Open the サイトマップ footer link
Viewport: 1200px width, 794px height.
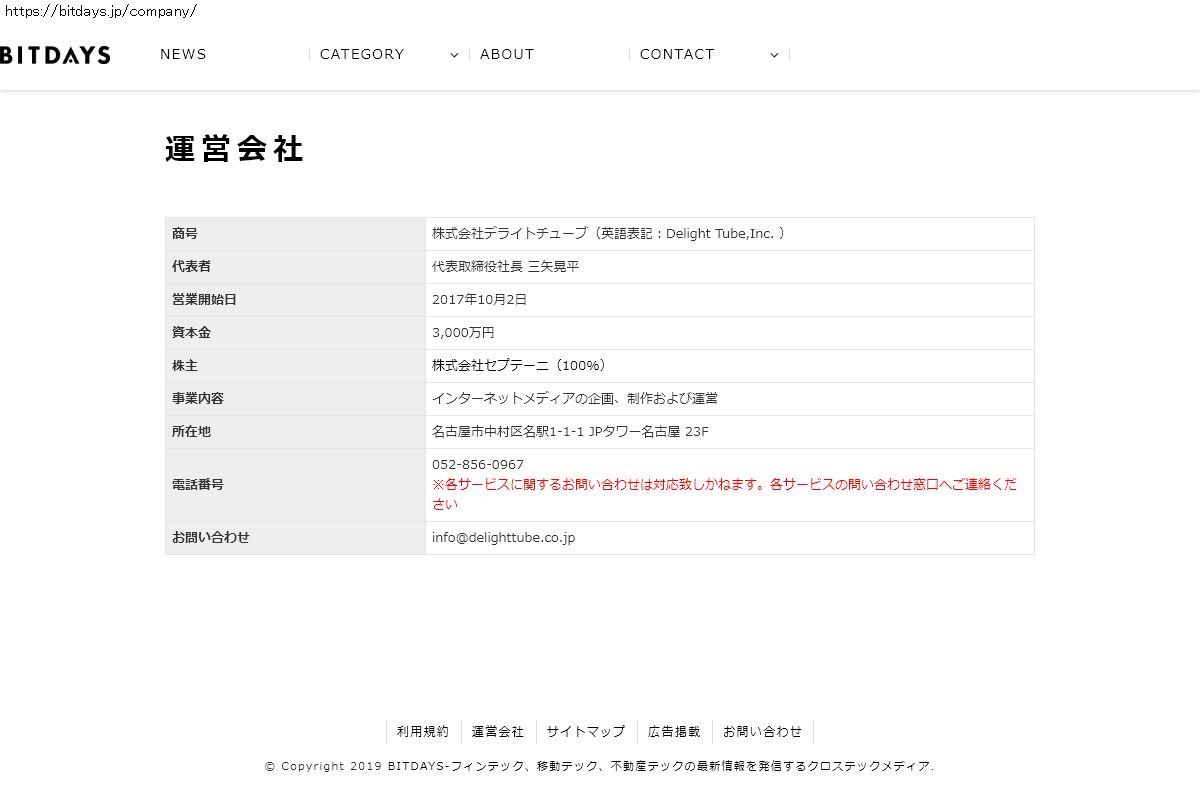[x=586, y=732]
